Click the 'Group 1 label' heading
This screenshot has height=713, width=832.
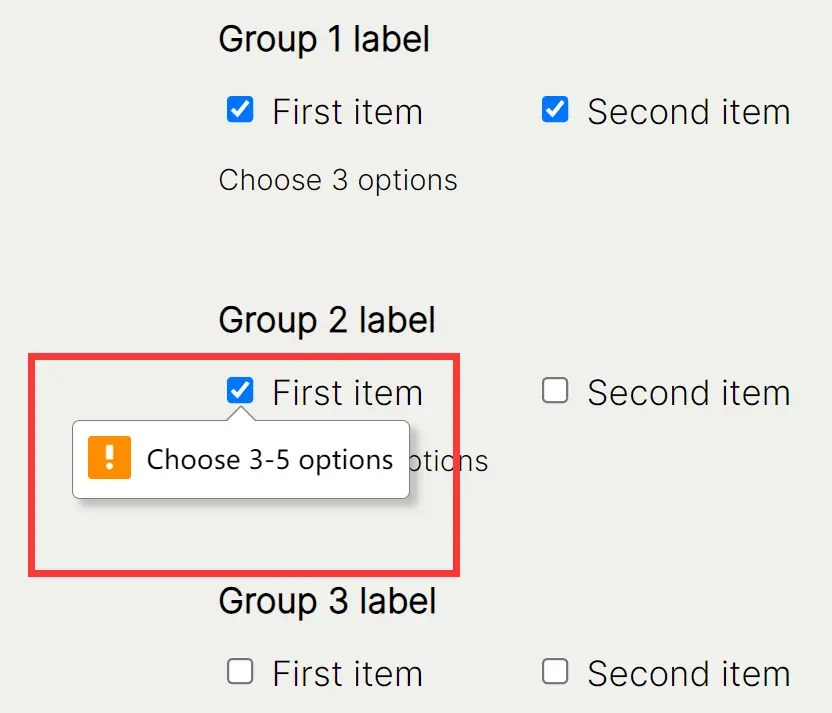[x=324, y=40]
